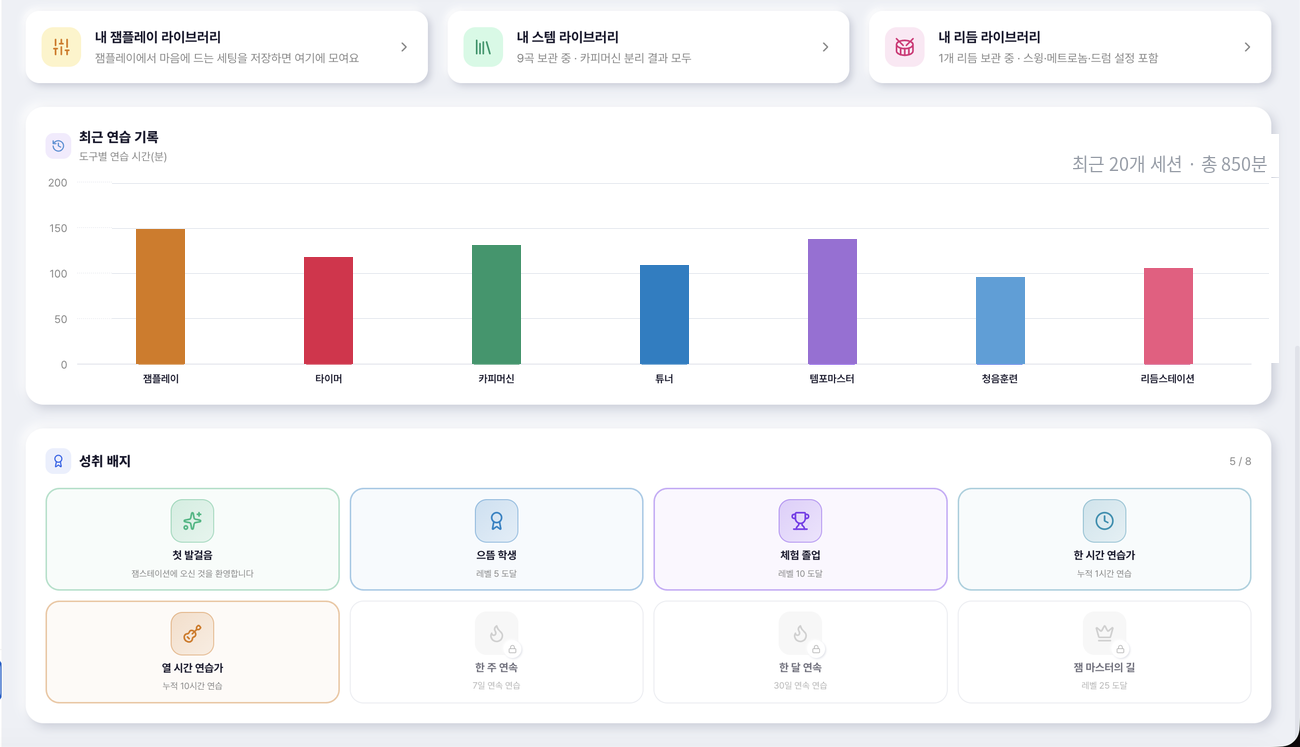Screen dimensions: 1300x747
Task: Click the 열 시간 연습가 badge title
Action: pyautogui.click(x=192, y=668)
